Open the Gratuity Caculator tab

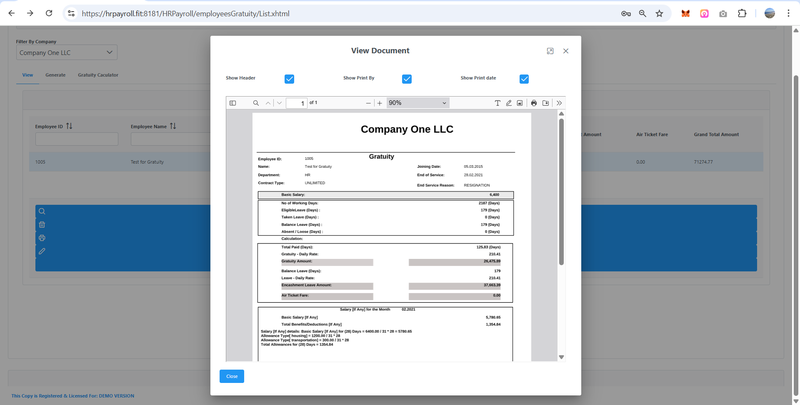click(x=98, y=75)
